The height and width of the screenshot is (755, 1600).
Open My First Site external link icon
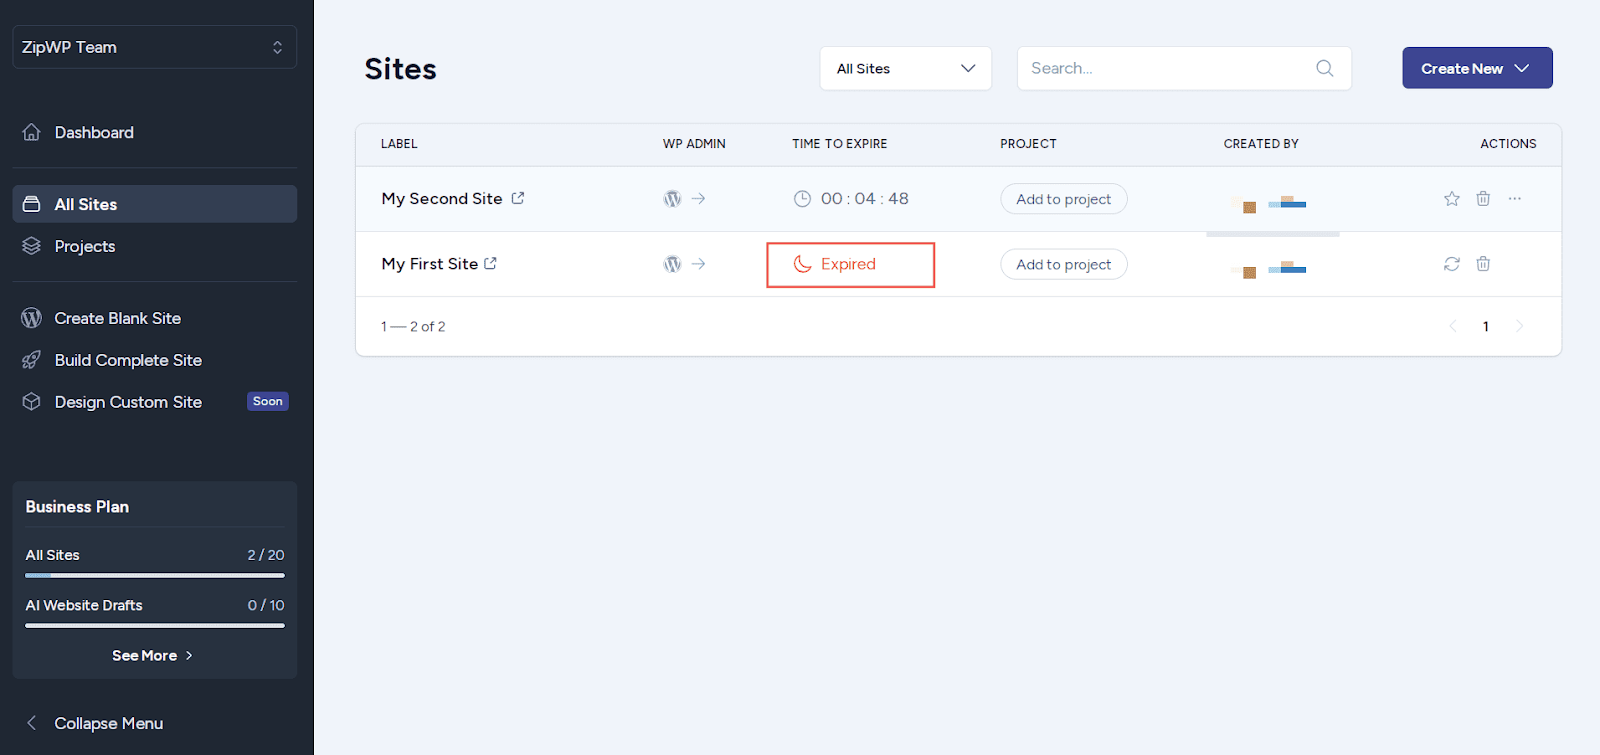[491, 264]
